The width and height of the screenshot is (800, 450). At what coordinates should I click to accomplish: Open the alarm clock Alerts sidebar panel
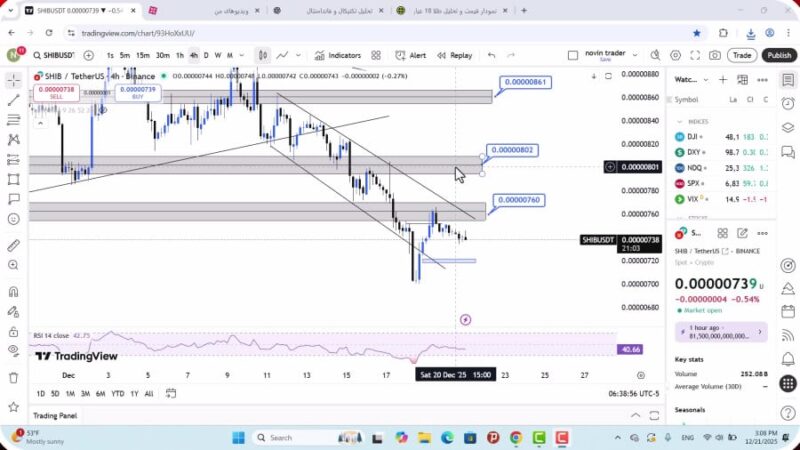pyautogui.click(x=789, y=101)
